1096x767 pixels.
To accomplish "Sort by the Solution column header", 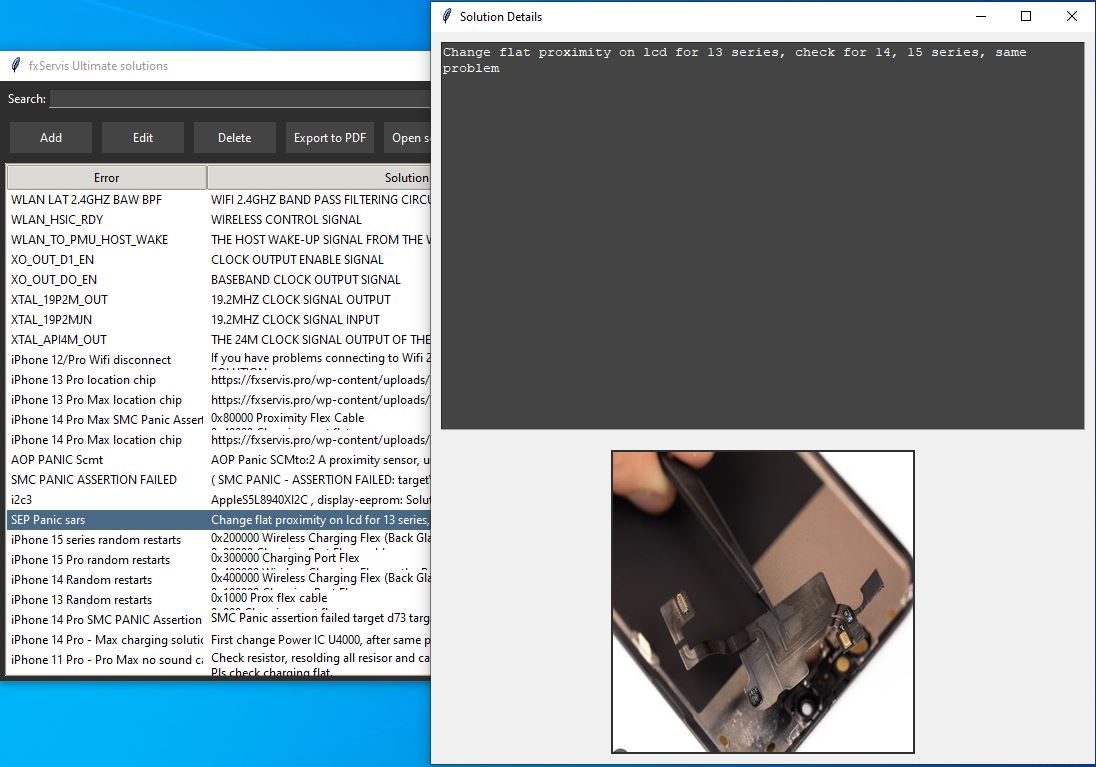I will point(319,178).
